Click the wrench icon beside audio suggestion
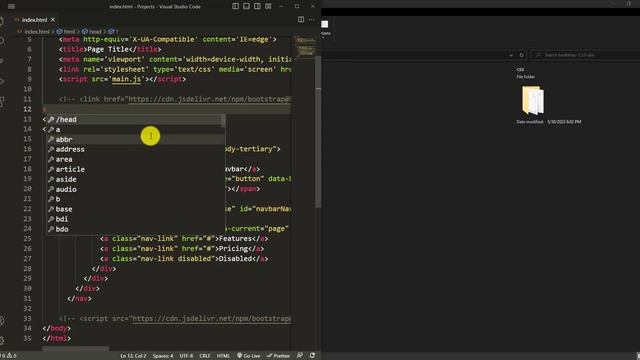The width and height of the screenshot is (640, 360). point(51,189)
